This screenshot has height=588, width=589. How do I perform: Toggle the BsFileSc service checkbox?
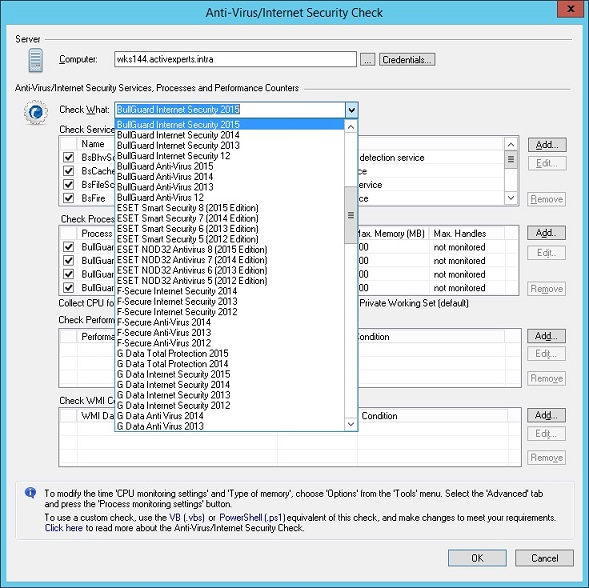pyautogui.click(x=68, y=184)
